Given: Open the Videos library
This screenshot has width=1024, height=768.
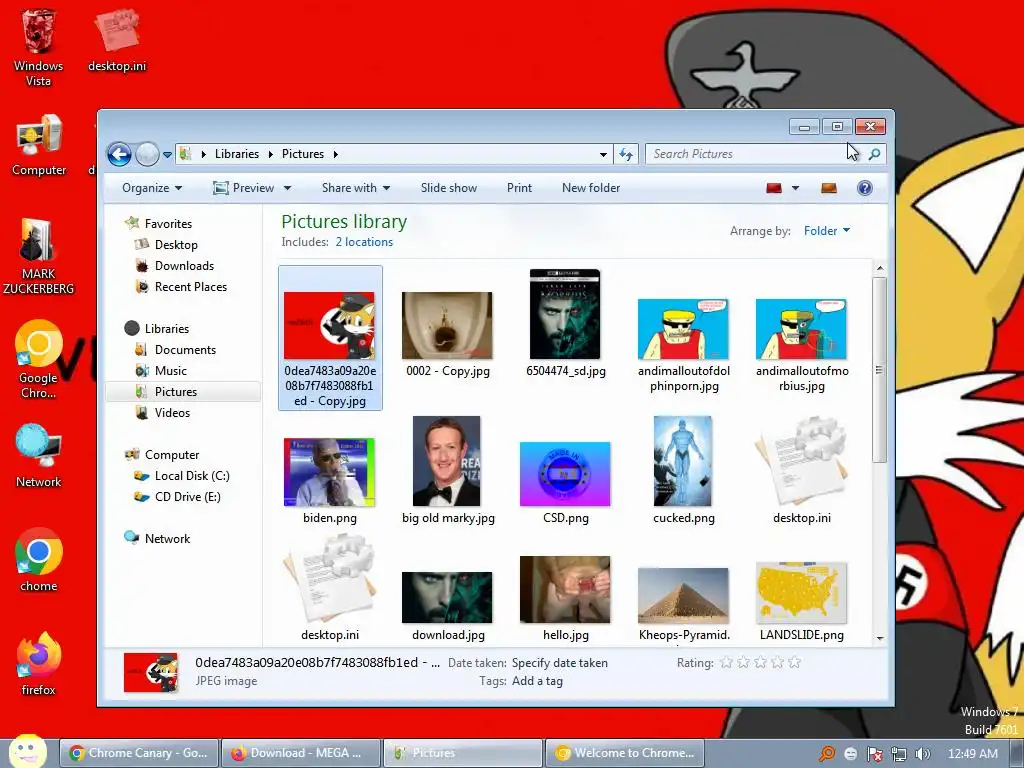Looking at the screenshot, I should pos(172,412).
